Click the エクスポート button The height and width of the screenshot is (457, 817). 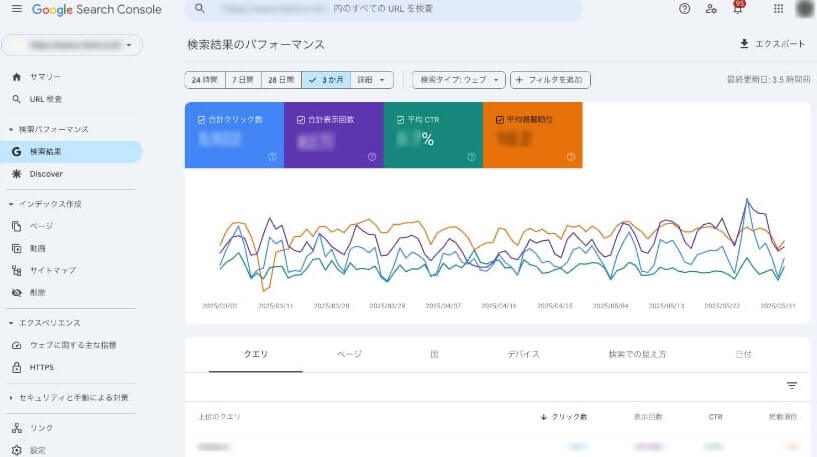(772, 44)
